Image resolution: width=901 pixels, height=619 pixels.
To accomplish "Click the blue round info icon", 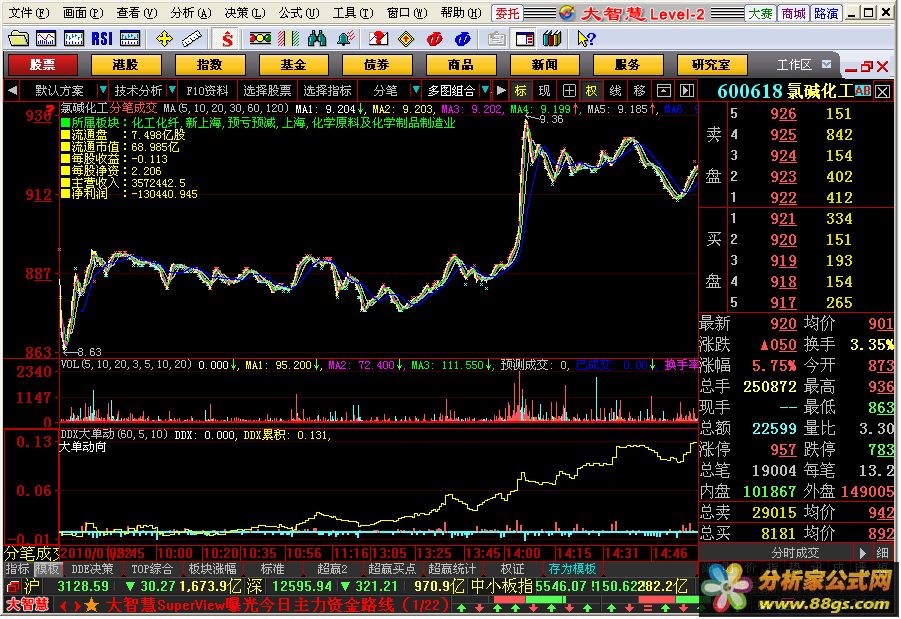I will pos(463,39).
